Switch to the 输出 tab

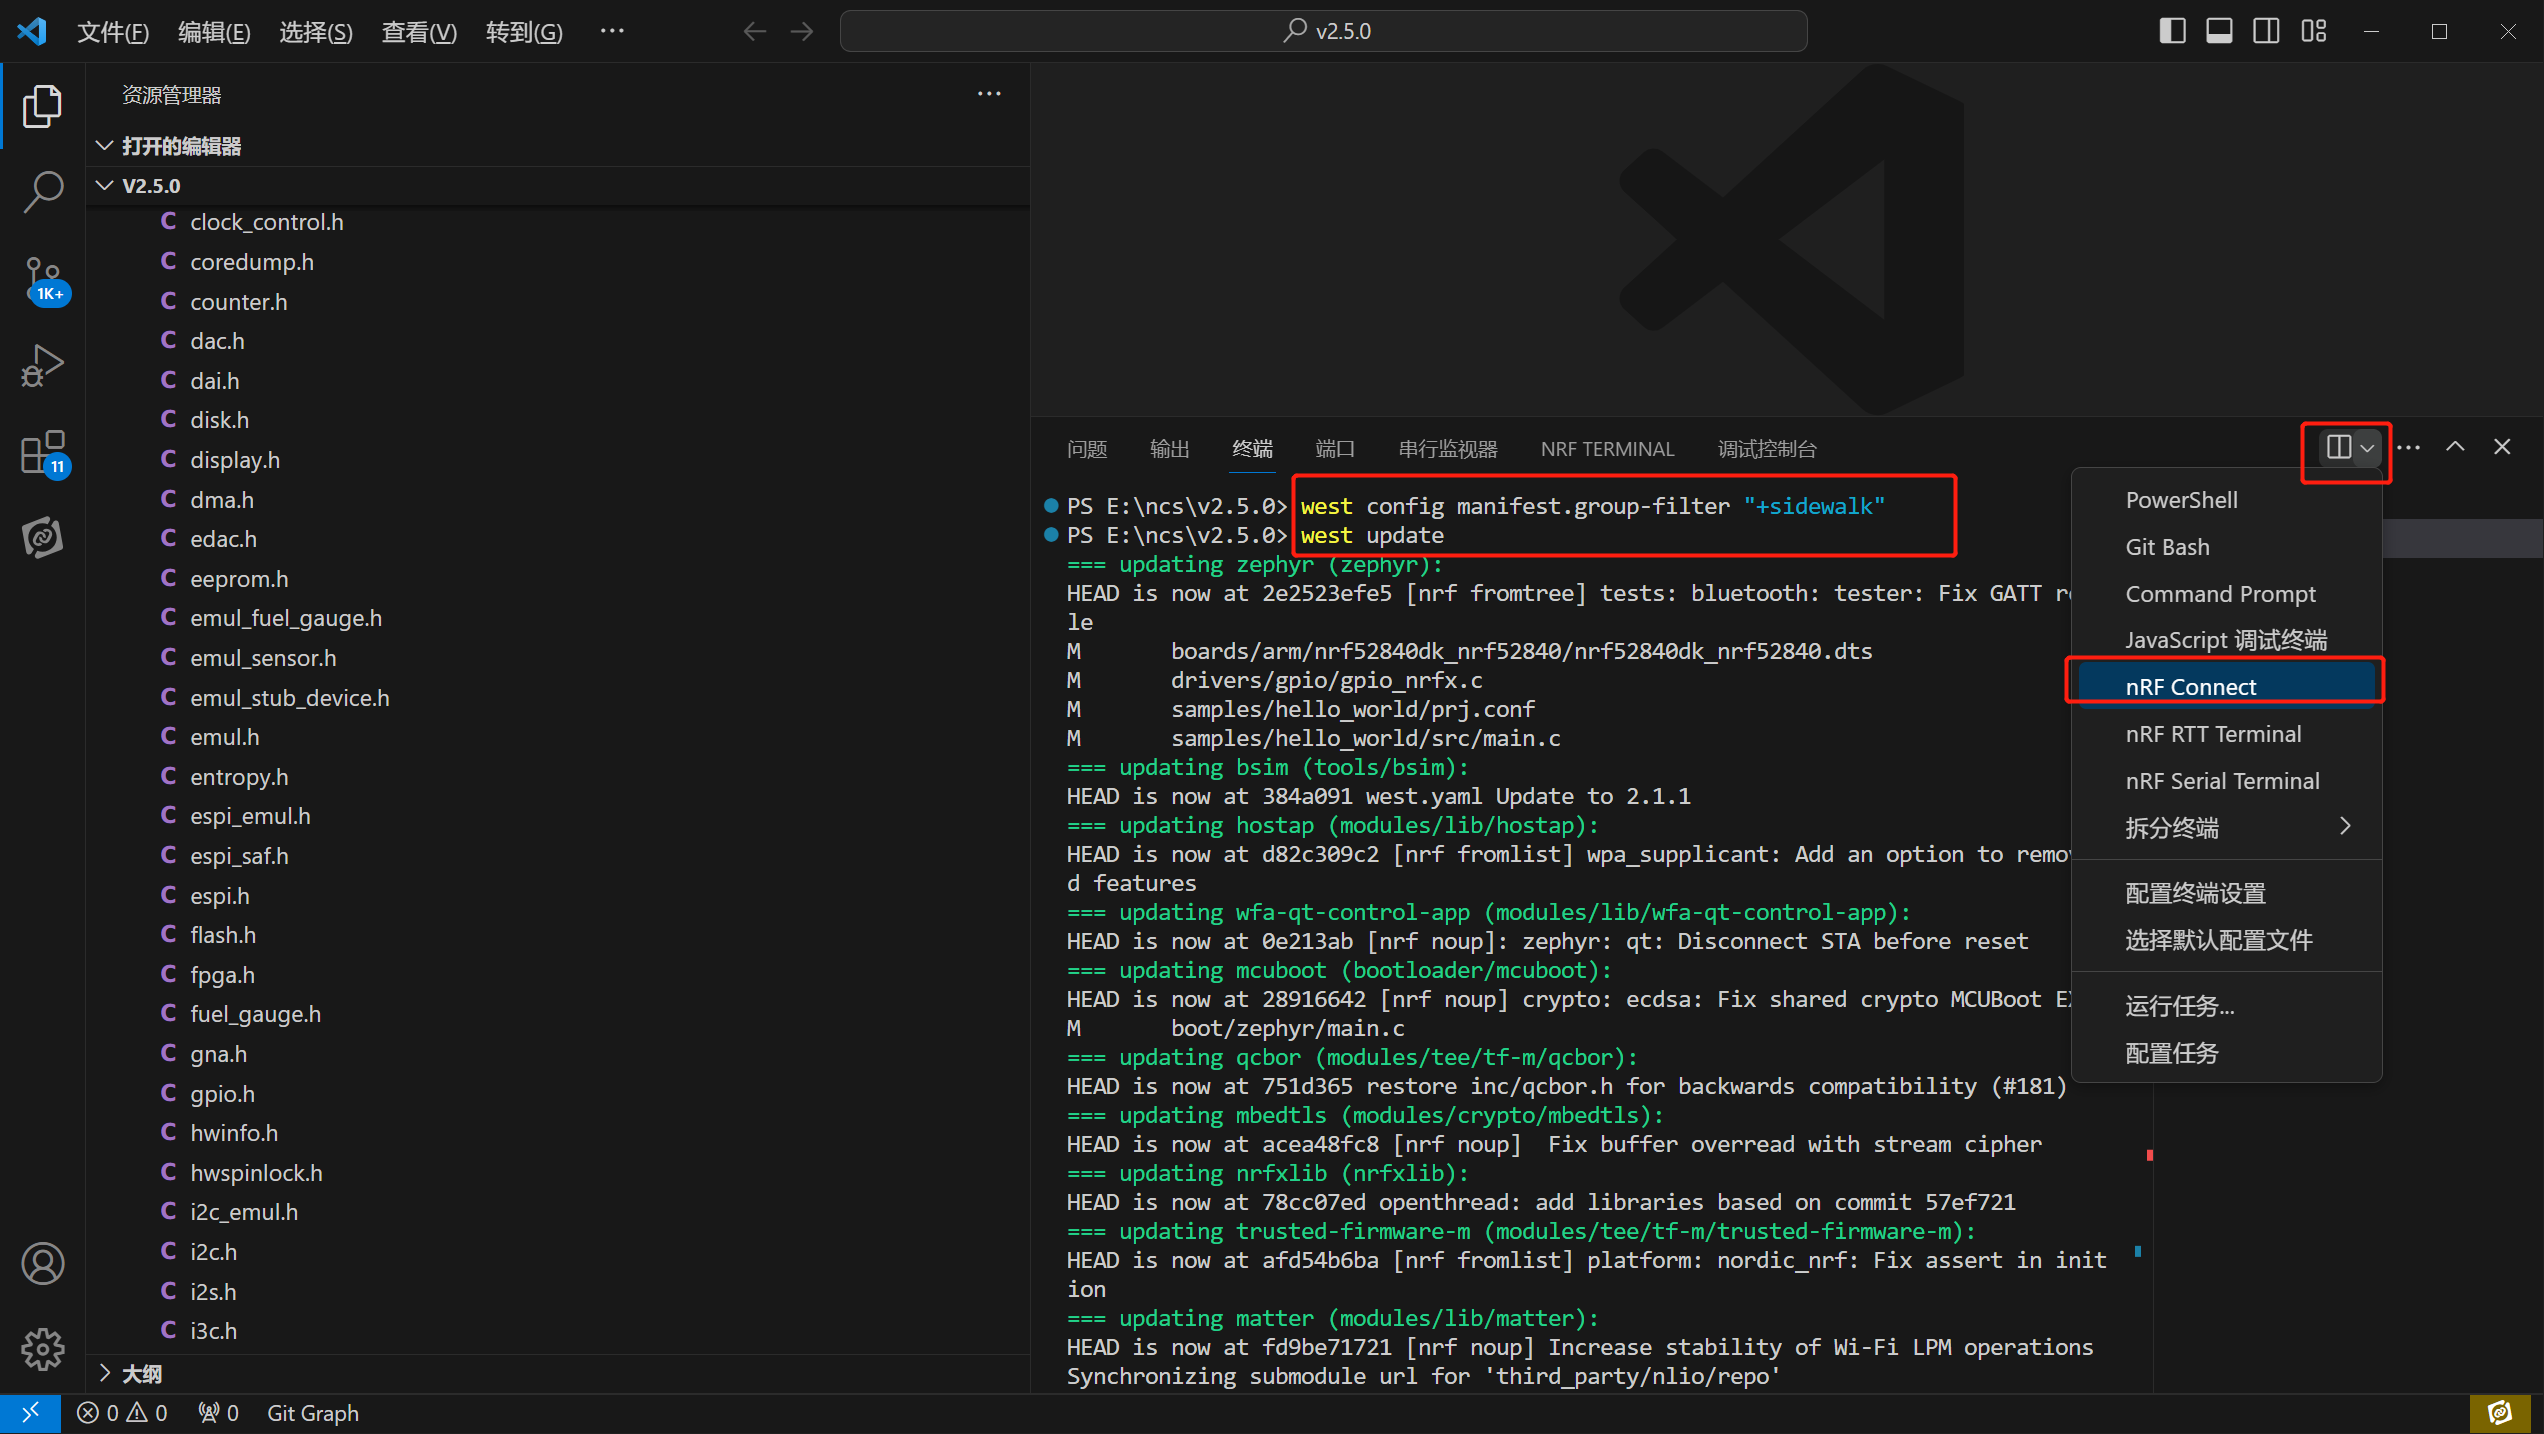pos(1169,449)
